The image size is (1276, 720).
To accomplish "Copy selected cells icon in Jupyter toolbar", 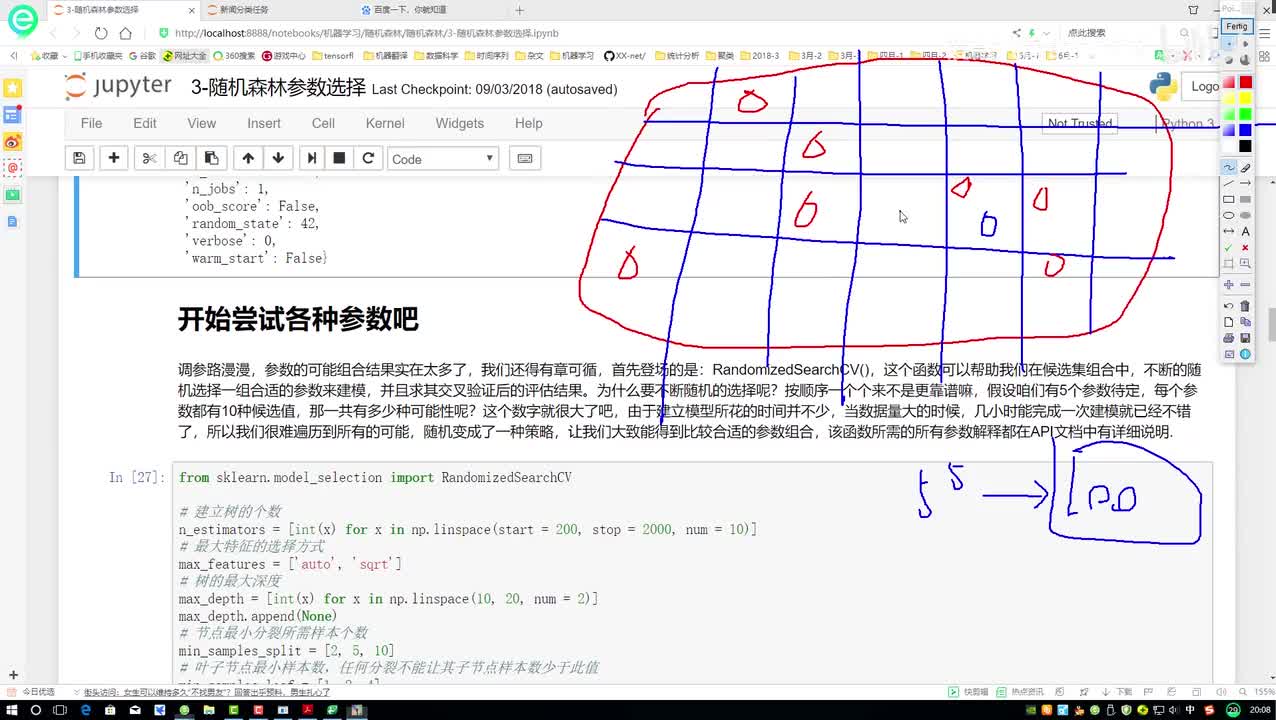I will pyautogui.click(x=180, y=158).
